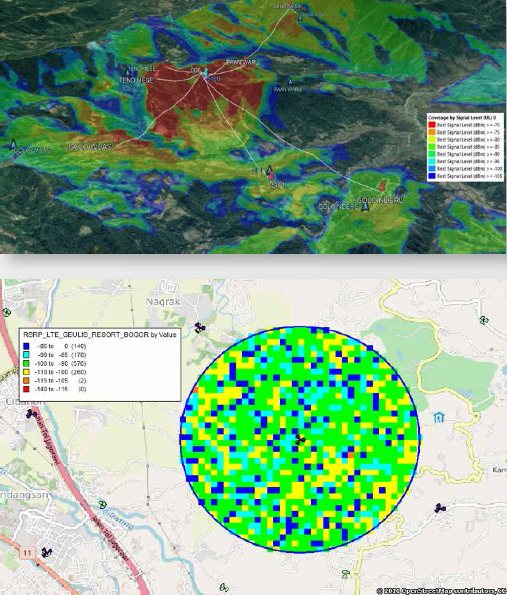Click the blue antenna marker at PAAN WARU

[290, 81]
